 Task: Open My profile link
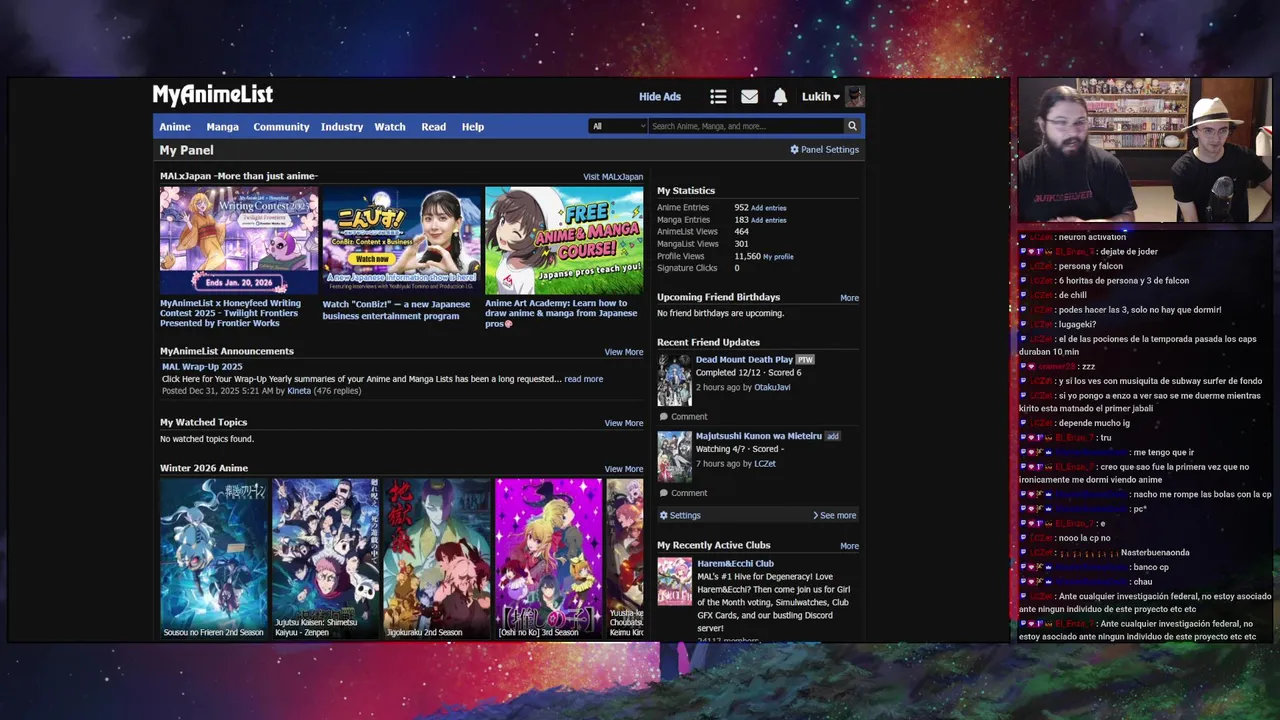(x=778, y=257)
